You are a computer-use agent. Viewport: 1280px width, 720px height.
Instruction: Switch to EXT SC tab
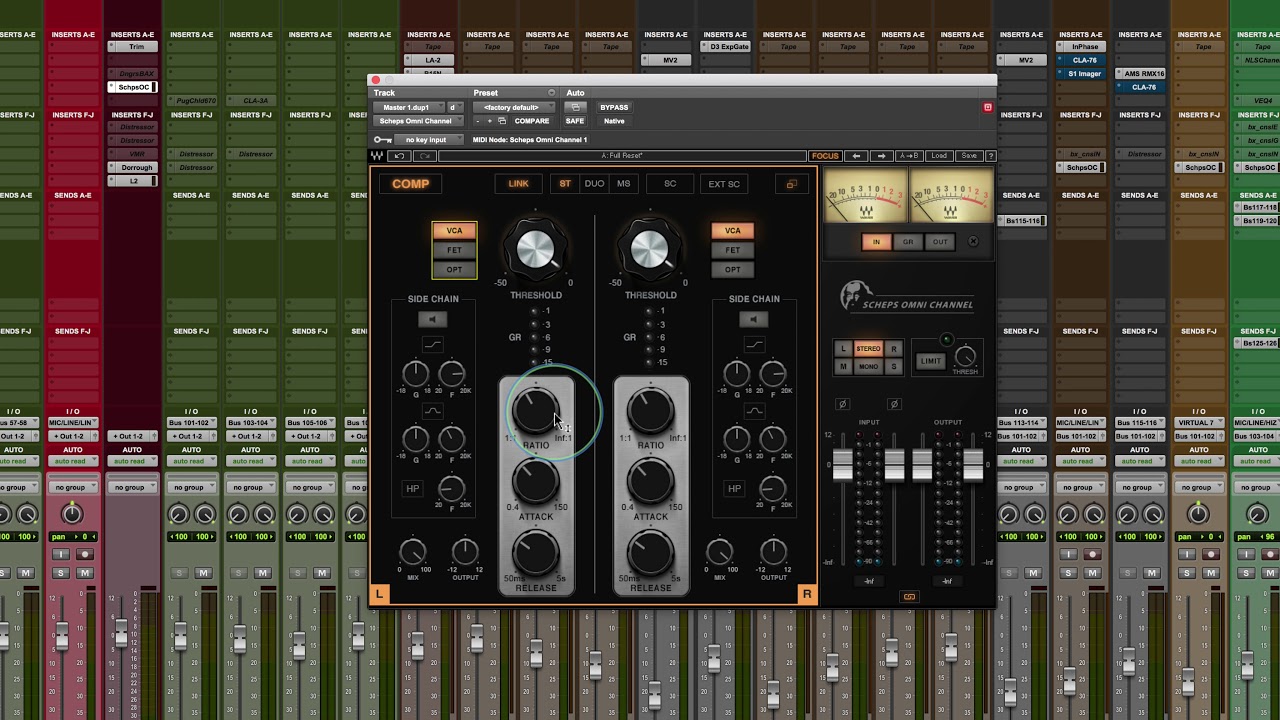(x=724, y=184)
